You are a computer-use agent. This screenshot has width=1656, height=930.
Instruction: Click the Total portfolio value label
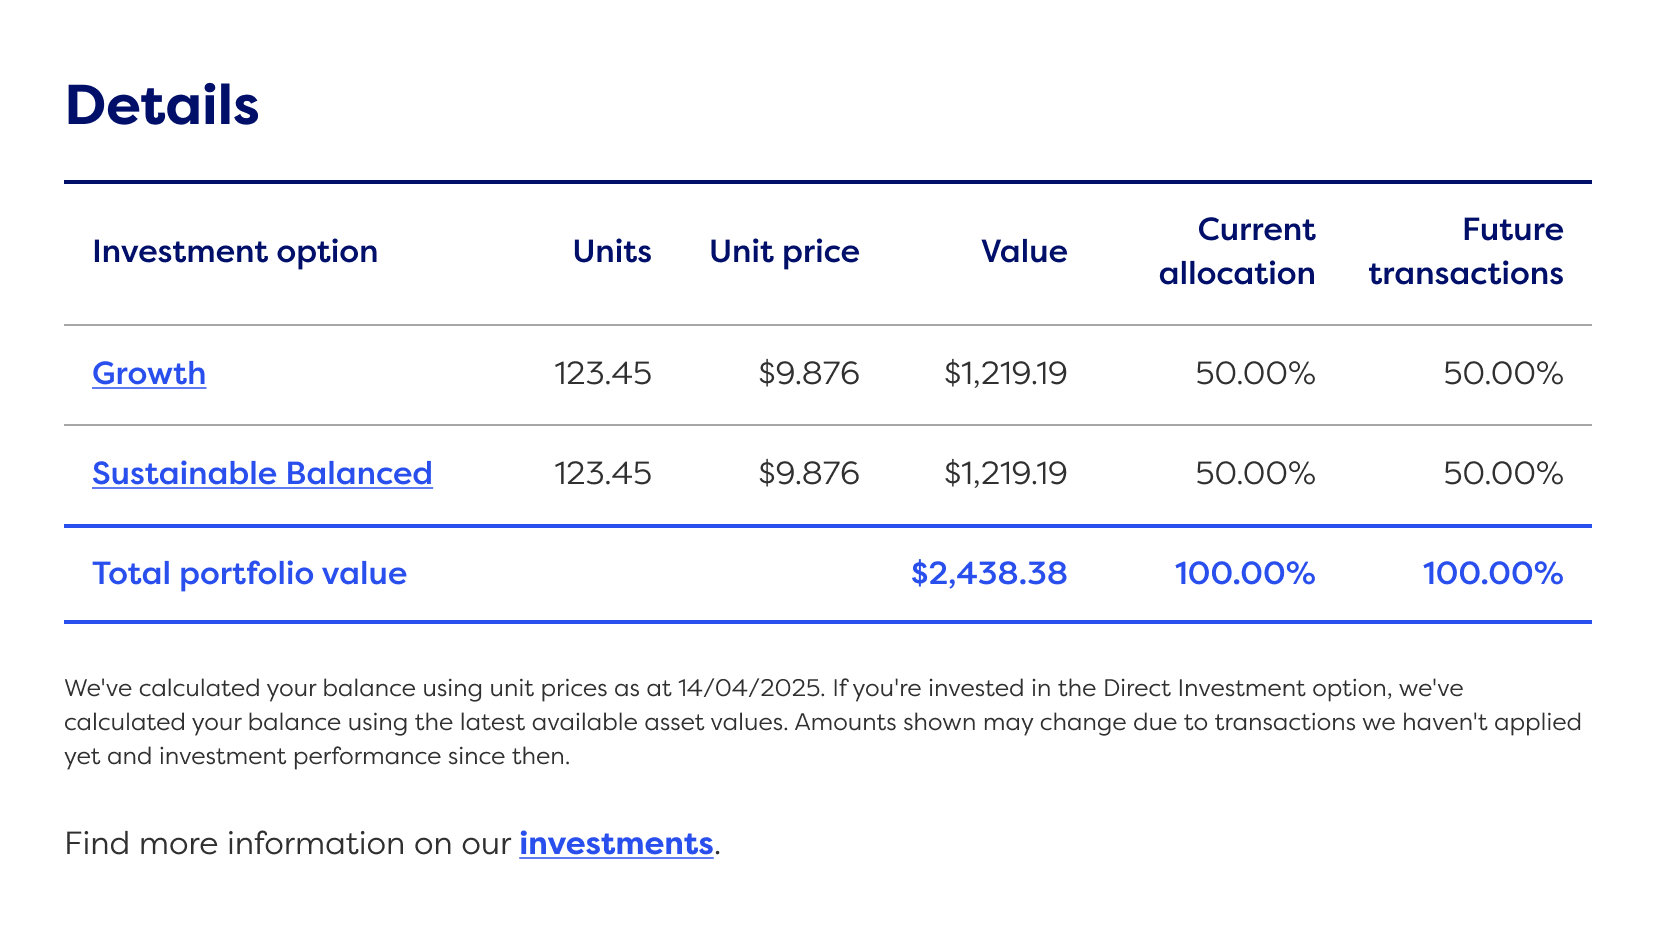tap(249, 573)
